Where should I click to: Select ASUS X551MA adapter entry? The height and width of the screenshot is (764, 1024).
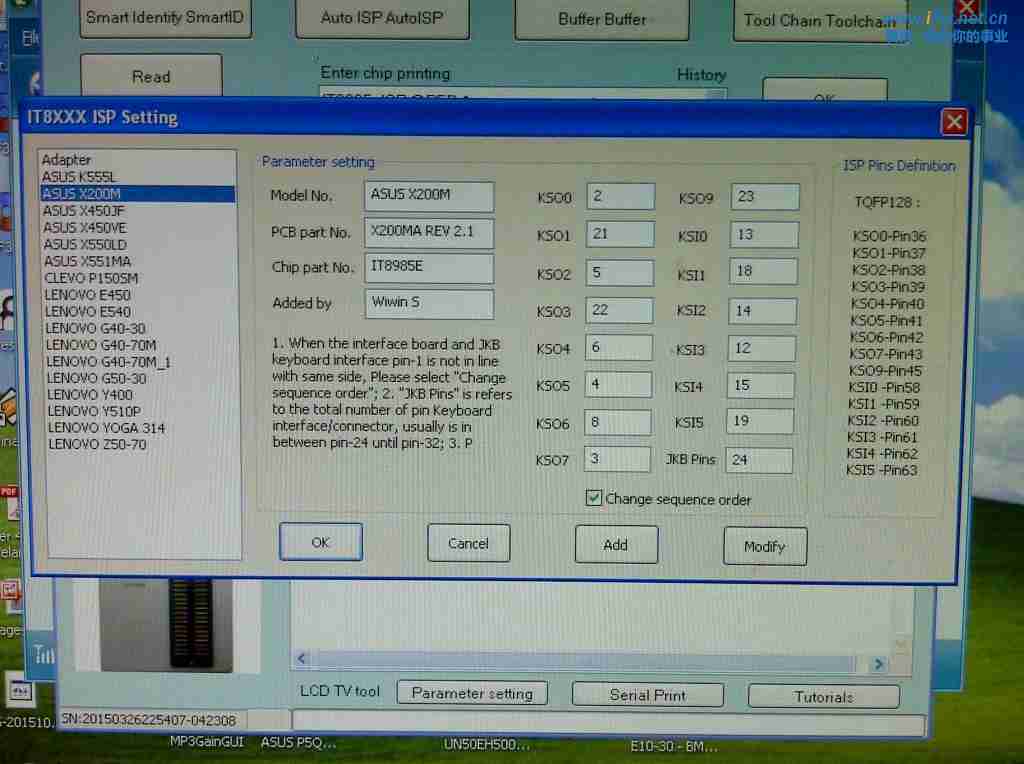tap(88, 261)
